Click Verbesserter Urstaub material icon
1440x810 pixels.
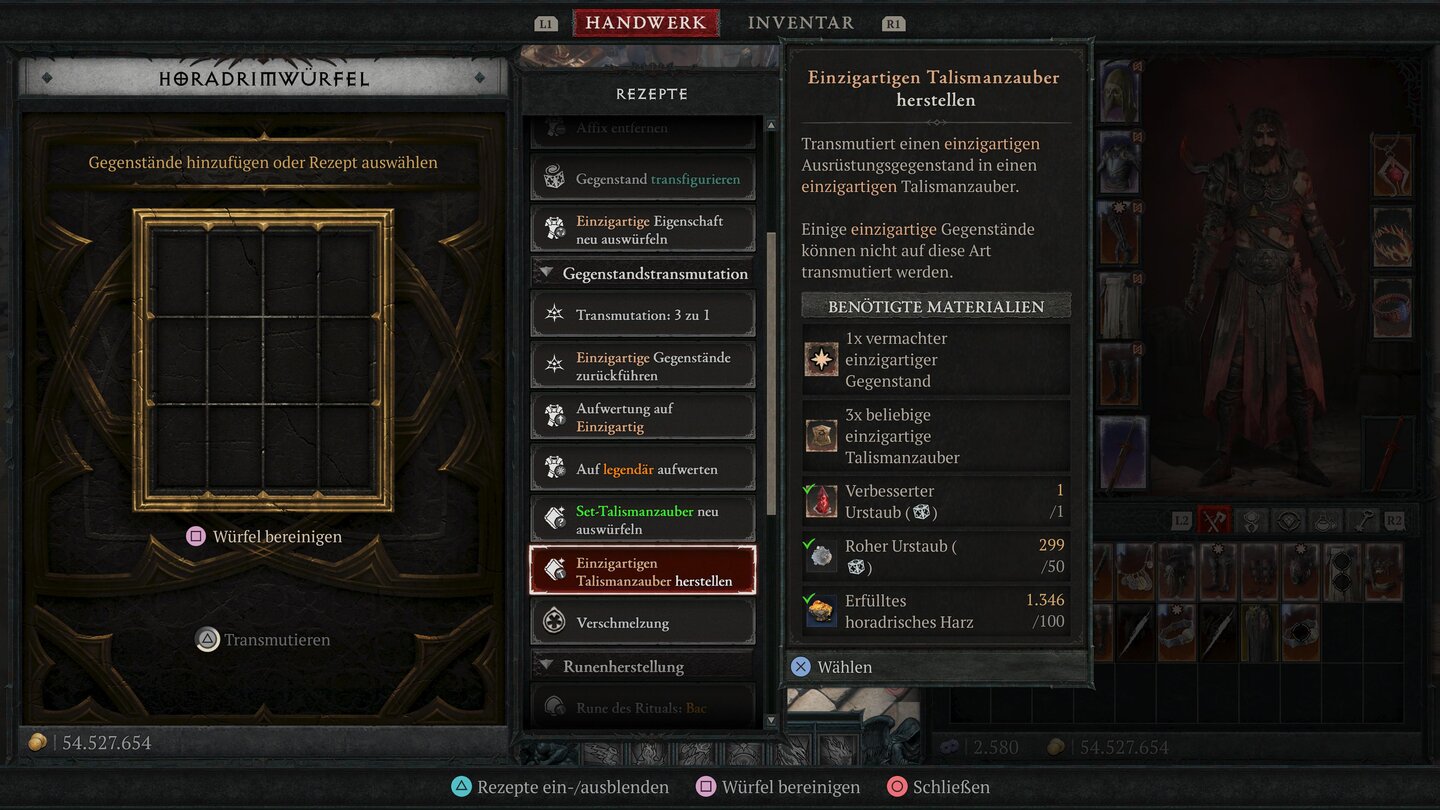(821, 502)
